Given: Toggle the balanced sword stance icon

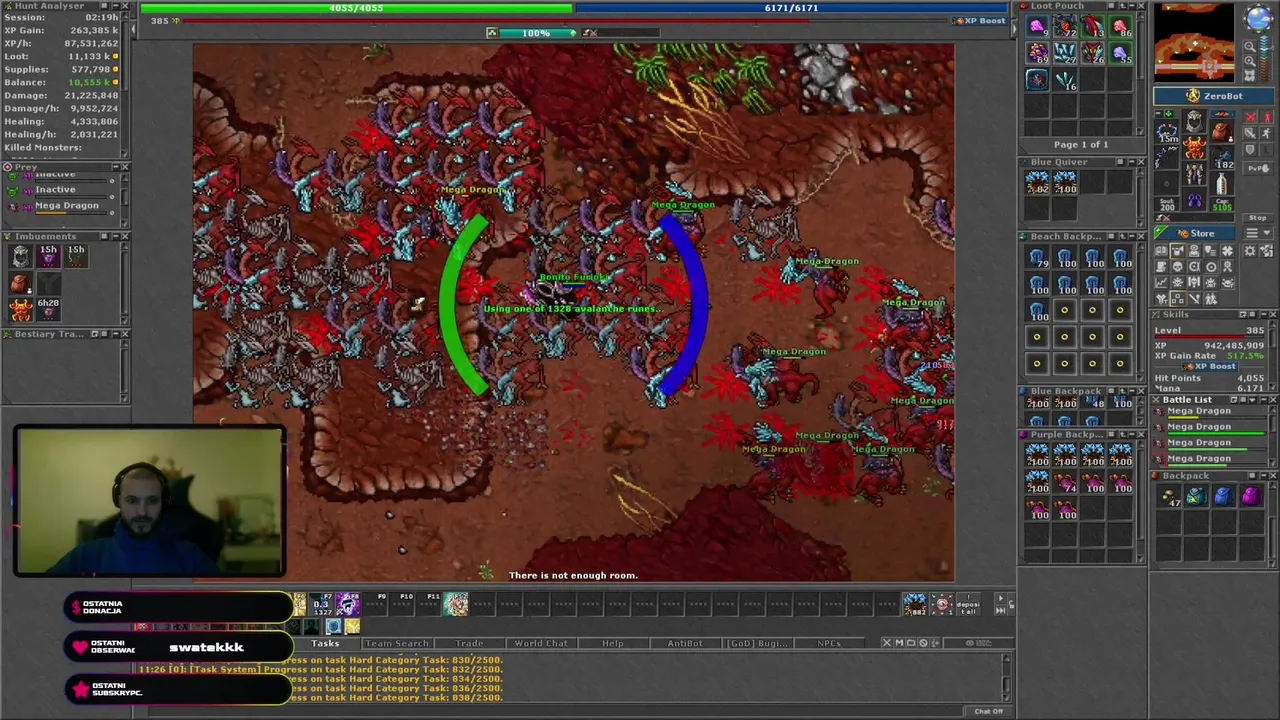Looking at the screenshot, I should [x=1251, y=134].
